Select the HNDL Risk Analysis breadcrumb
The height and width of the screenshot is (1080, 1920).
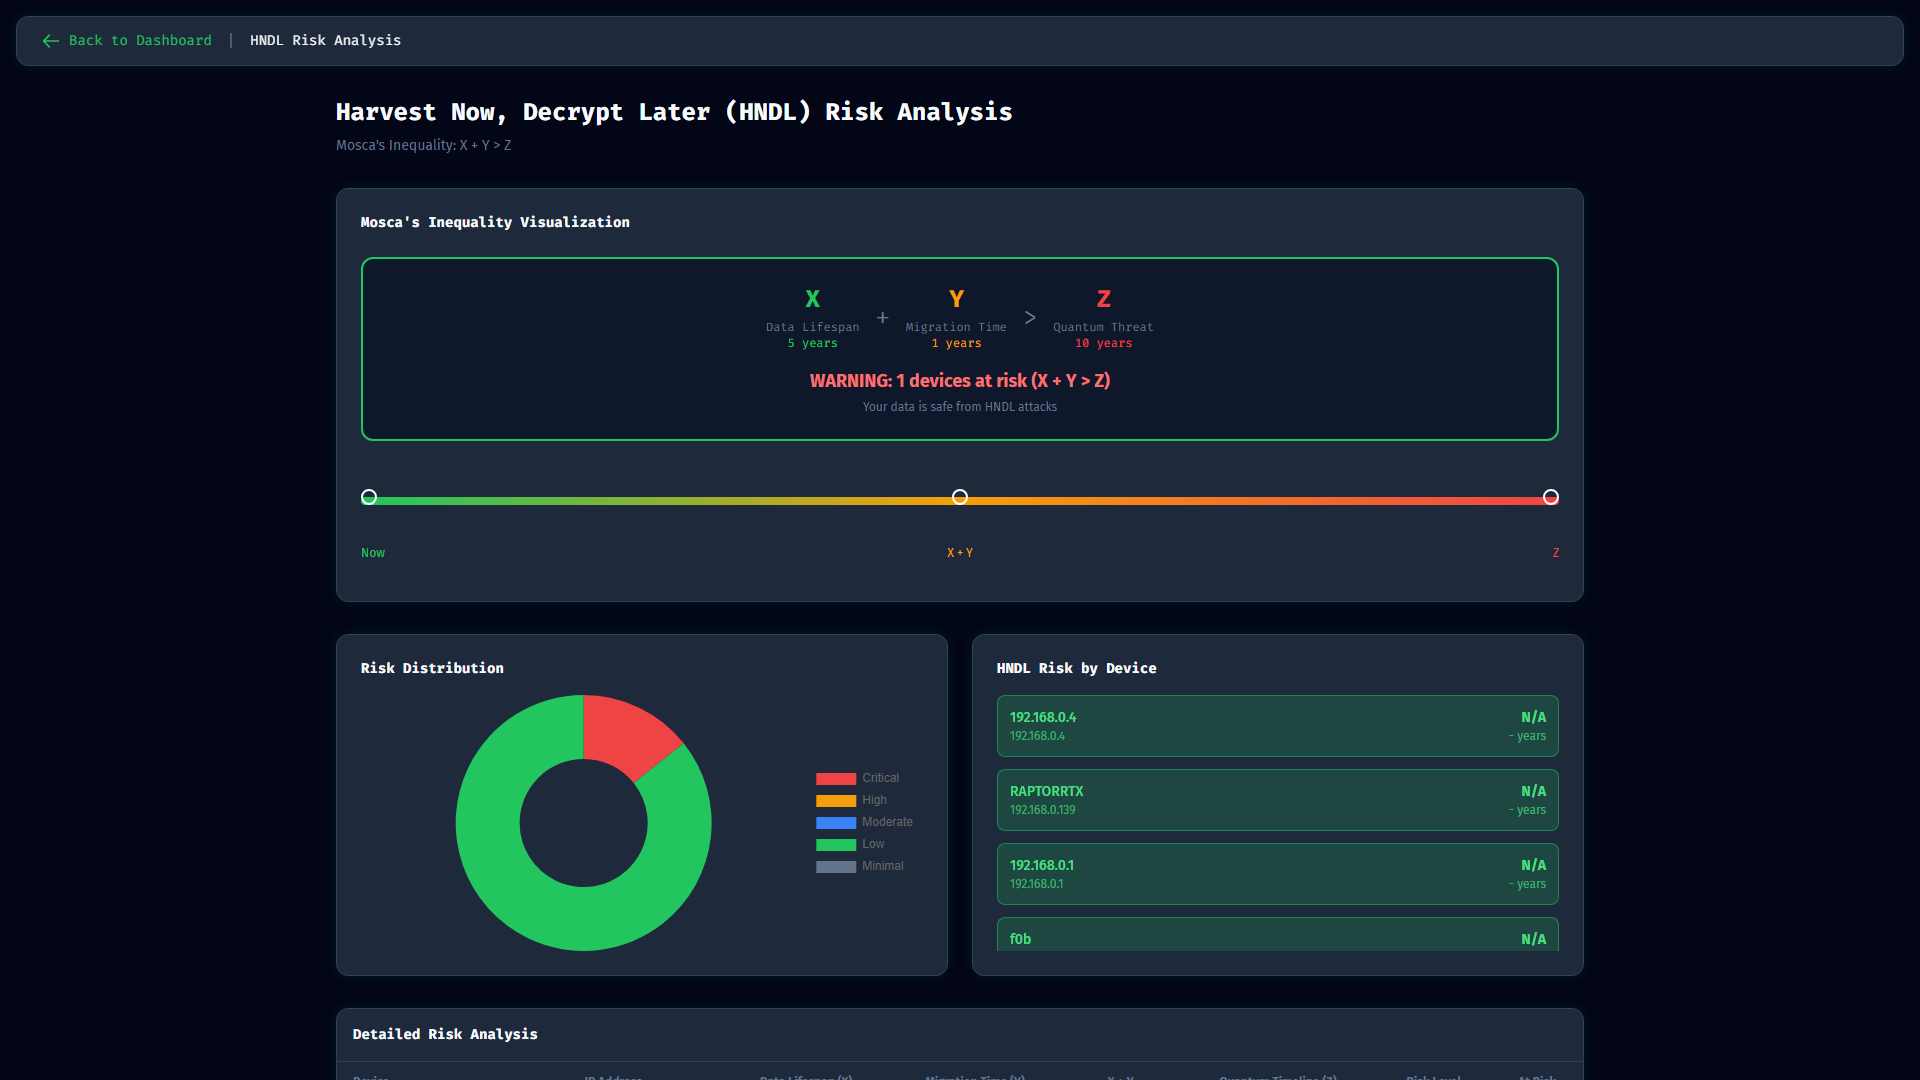[x=325, y=41]
